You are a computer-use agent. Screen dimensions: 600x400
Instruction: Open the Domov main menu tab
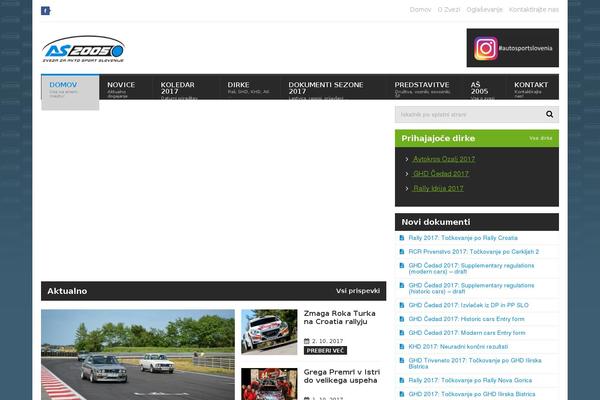click(70, 92)
